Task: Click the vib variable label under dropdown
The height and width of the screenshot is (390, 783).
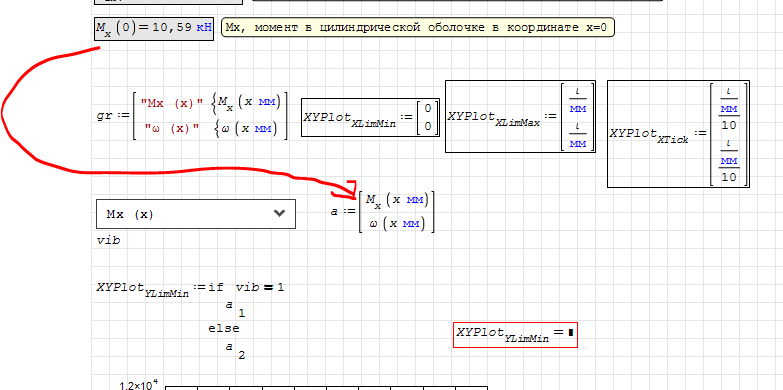Action: (108, 240)
